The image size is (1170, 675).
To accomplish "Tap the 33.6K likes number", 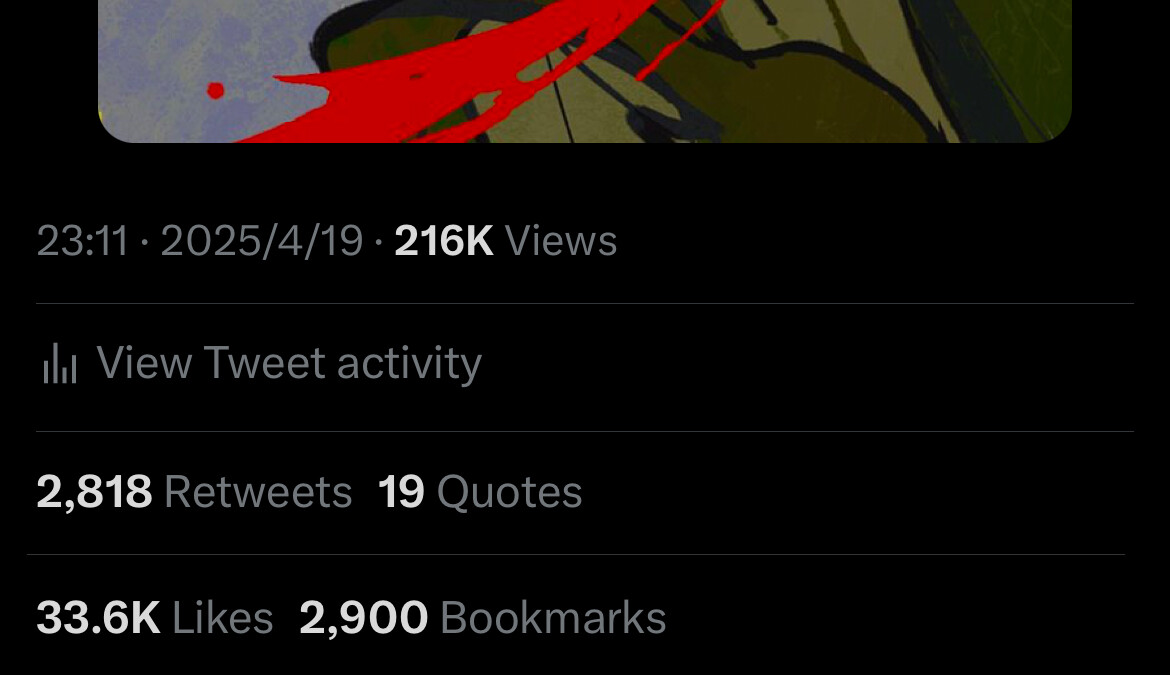I will click(98, 618).
